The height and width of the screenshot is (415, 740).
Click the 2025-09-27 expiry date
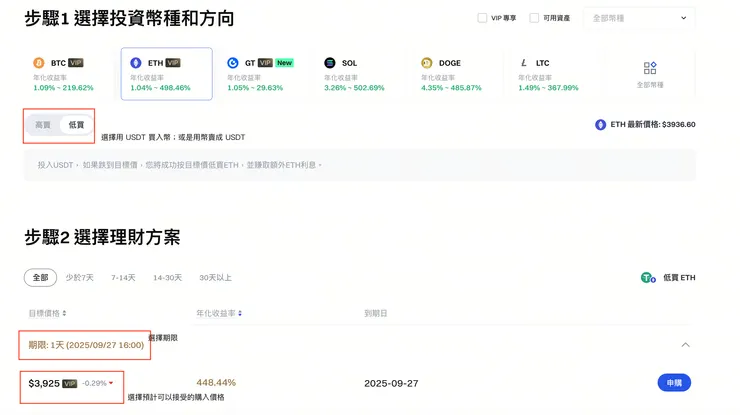(391, 383)
